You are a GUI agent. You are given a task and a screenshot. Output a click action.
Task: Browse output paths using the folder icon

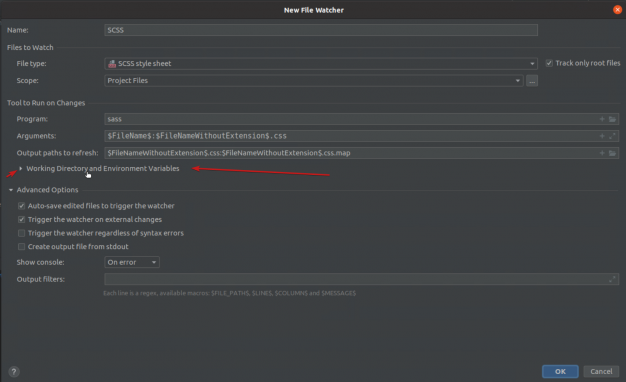(612, 153)
